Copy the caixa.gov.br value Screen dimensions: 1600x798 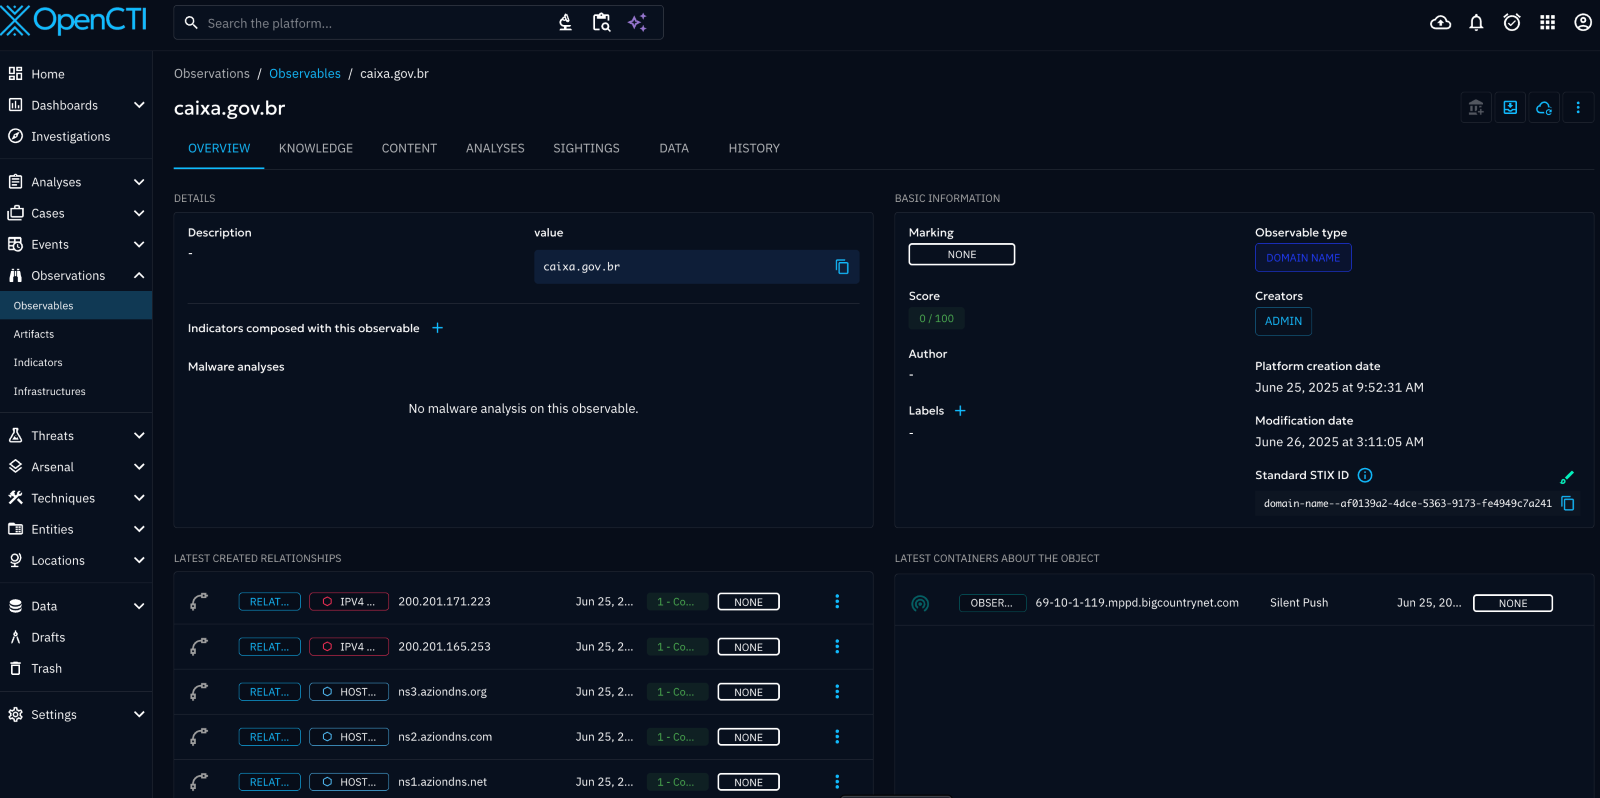pos(842,267)
